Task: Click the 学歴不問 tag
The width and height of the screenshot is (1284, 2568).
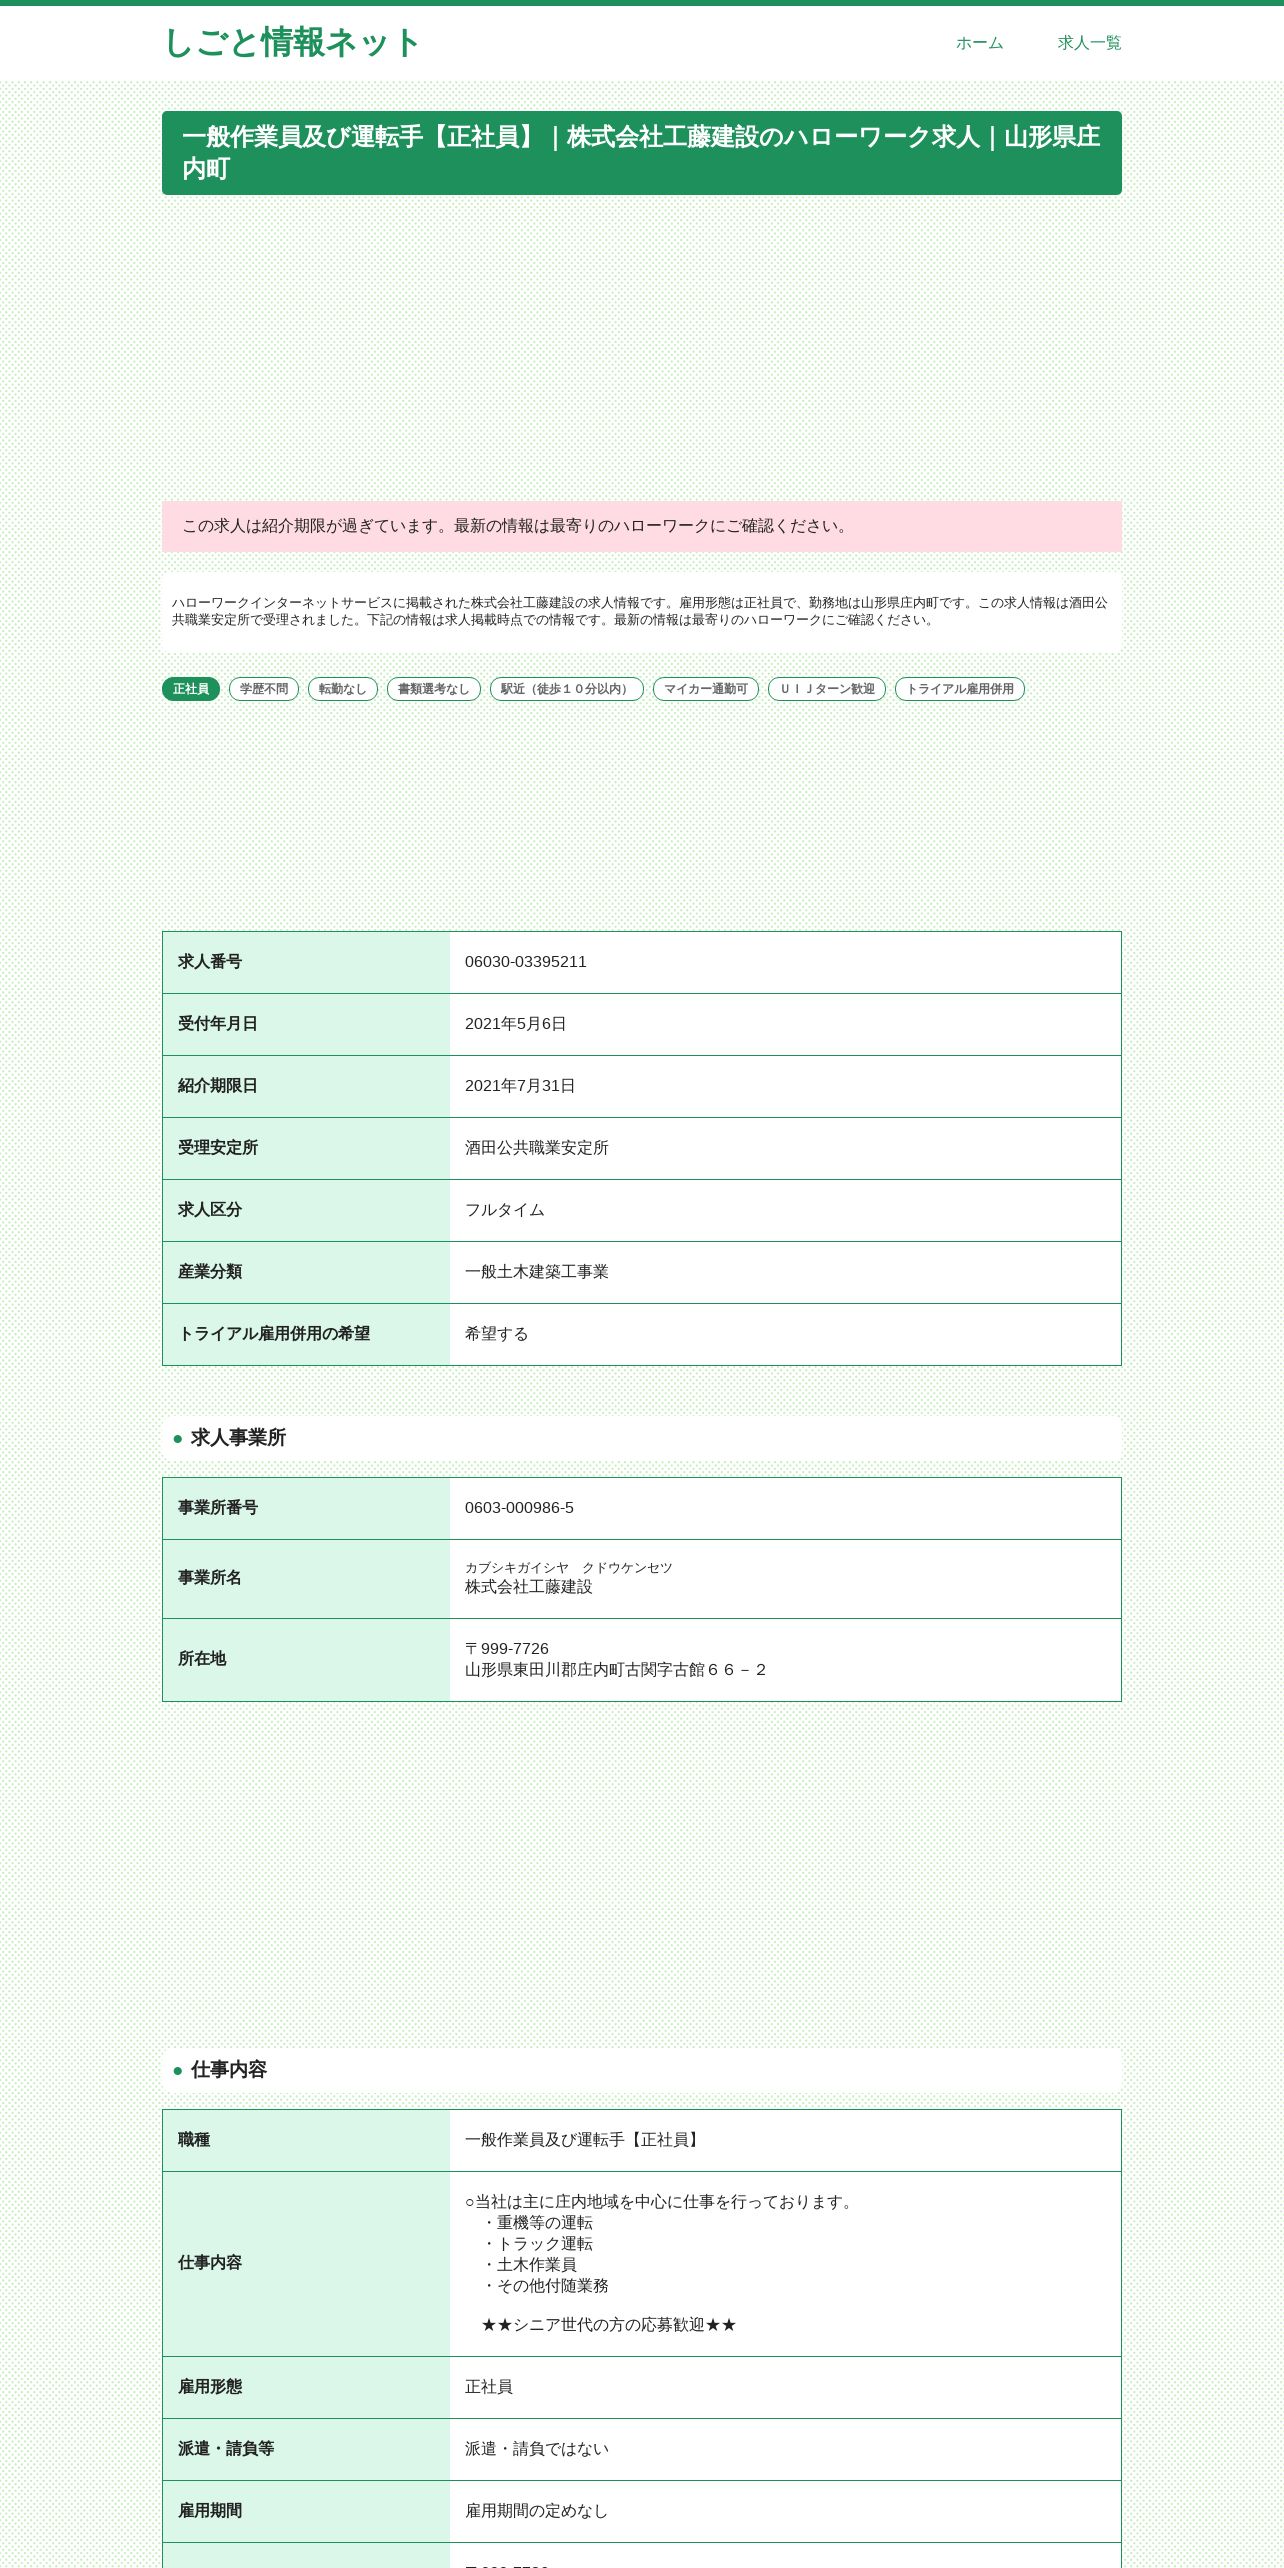Action: (264, 689)
